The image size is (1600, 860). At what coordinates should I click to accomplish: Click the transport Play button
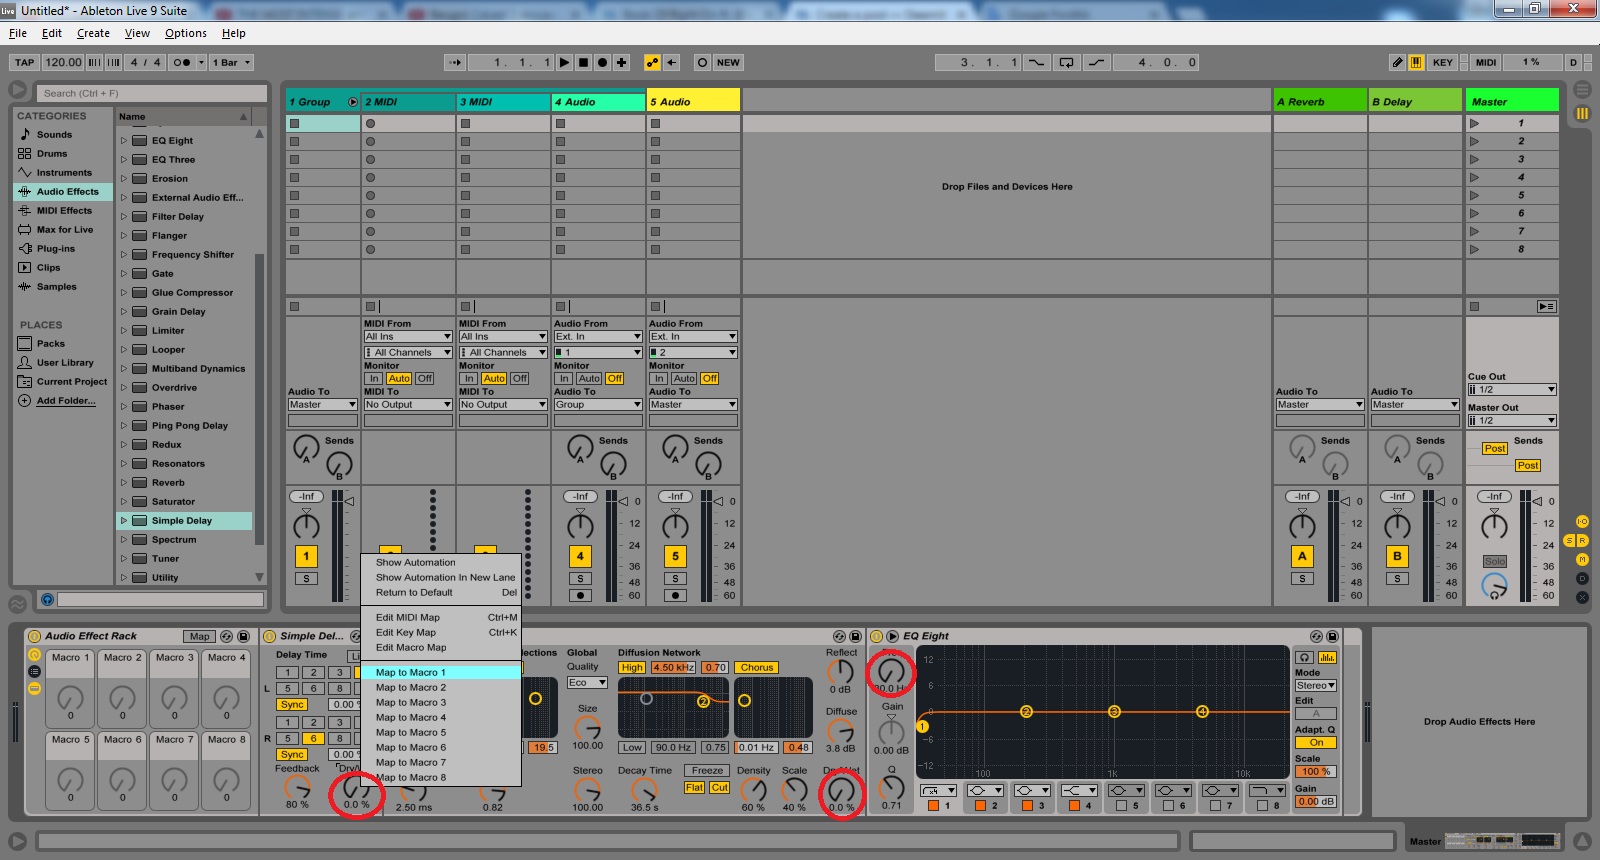565,62
